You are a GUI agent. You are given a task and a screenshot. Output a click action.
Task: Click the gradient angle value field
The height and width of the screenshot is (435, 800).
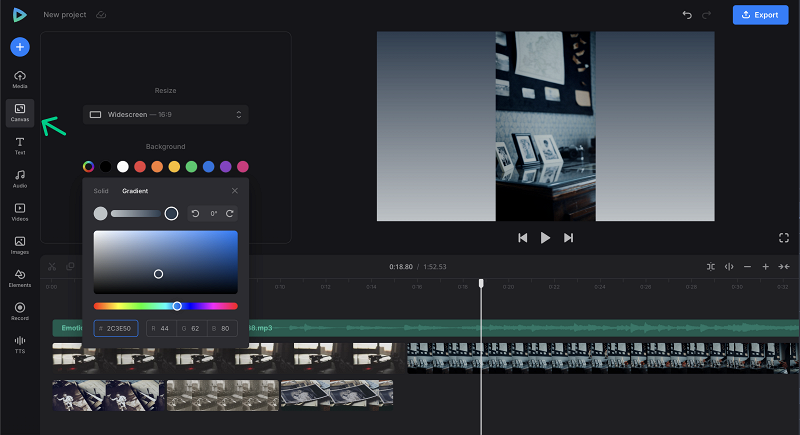pyautogui.click(x=213, y=214)
